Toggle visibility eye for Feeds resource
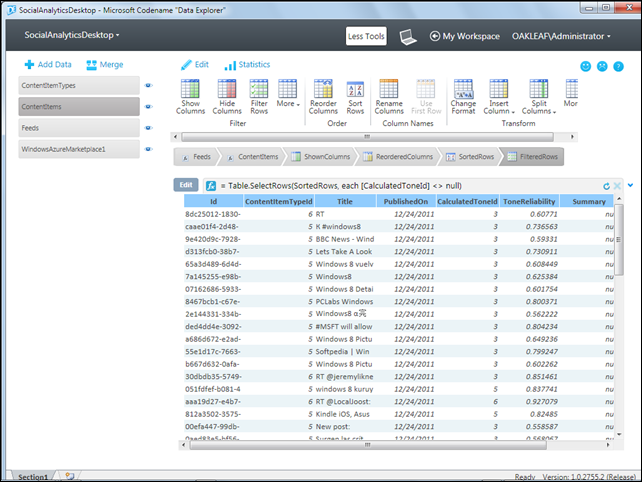642x482 pixels. point(149,129)
